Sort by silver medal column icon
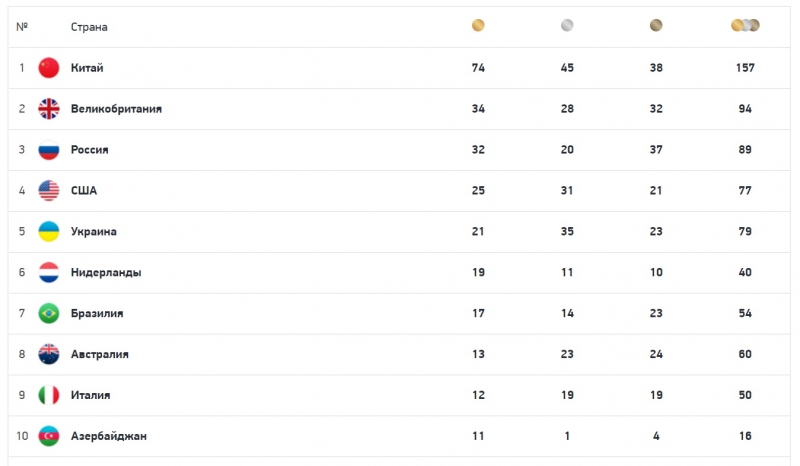This screenshot has height=466, width=800. click(x=567, y=26)
